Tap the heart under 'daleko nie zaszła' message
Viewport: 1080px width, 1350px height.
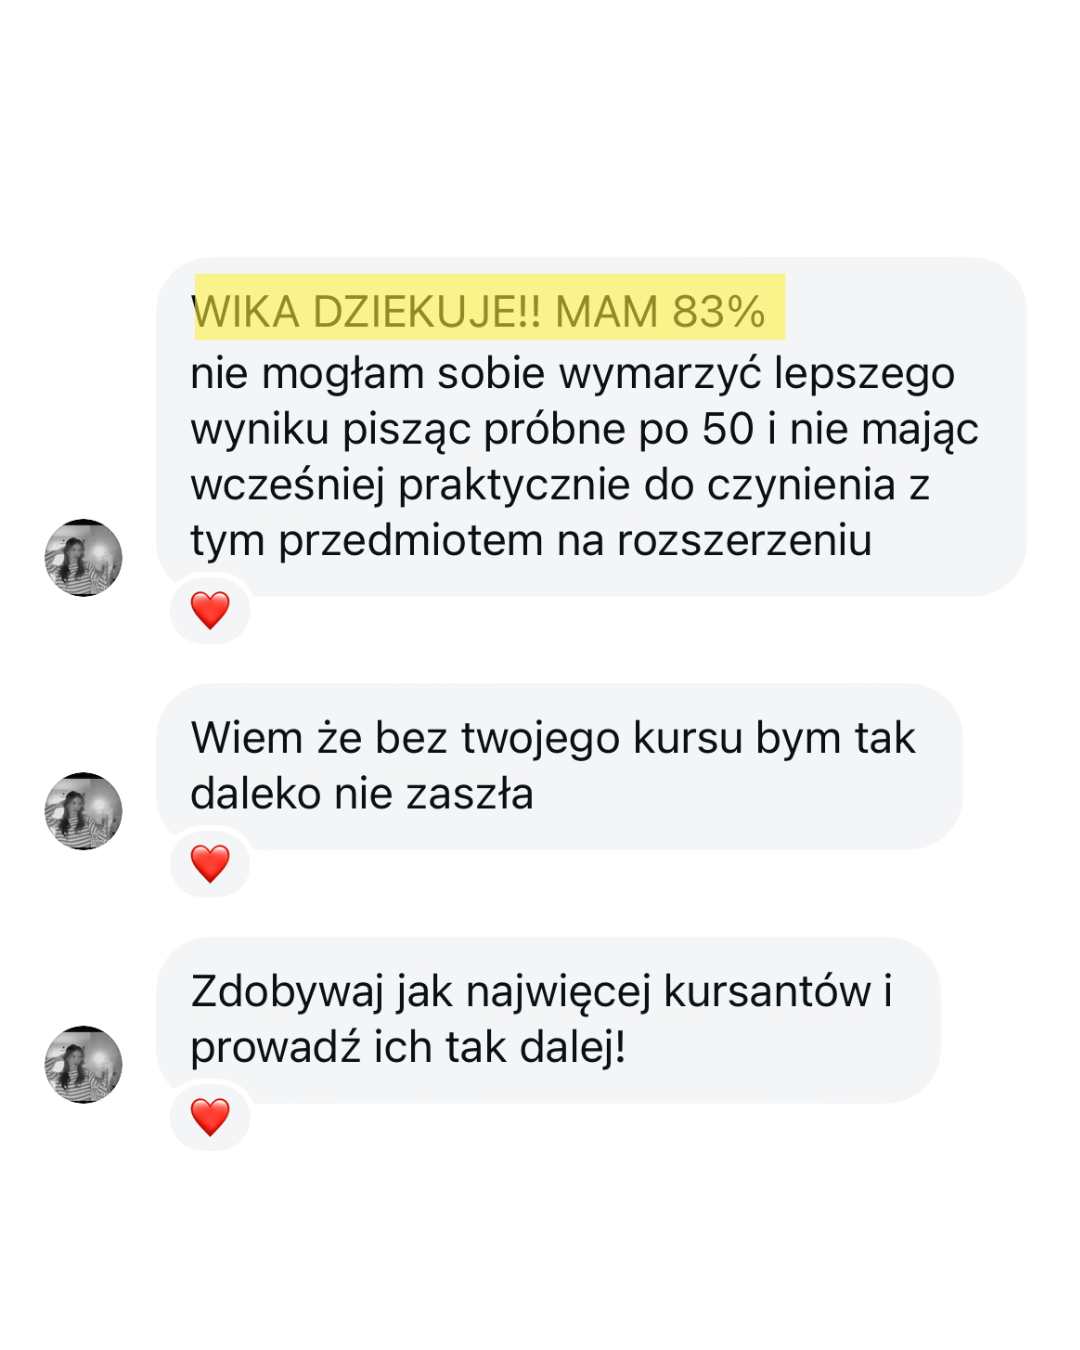pyautogui.click(x=210, y=863)
